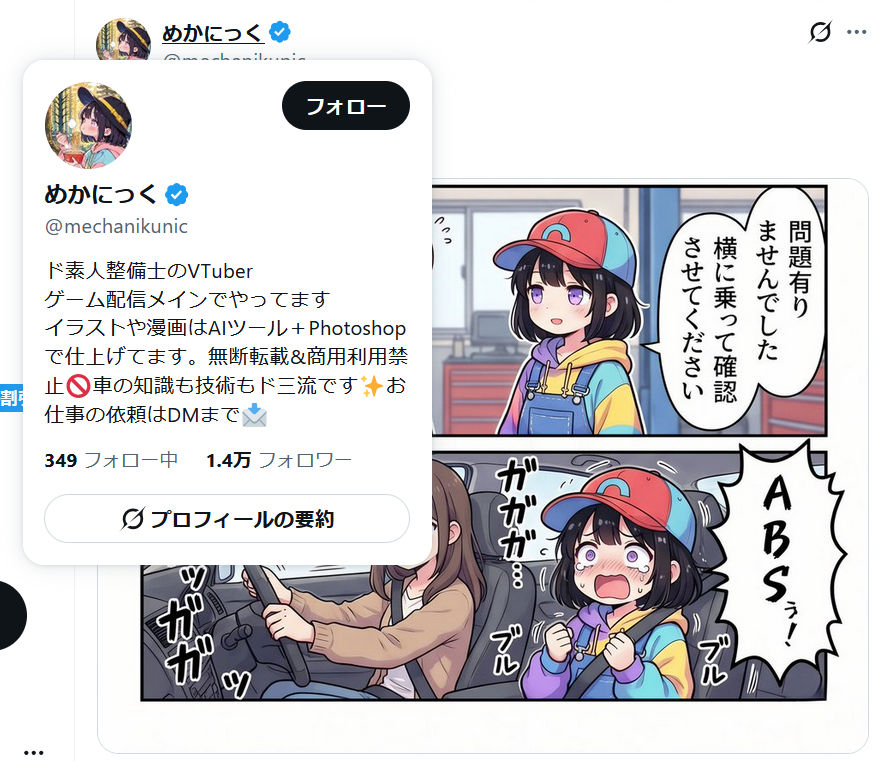Open the @mechanikunic handle link
Screen dimensions: 880x761
pos(116,226)
